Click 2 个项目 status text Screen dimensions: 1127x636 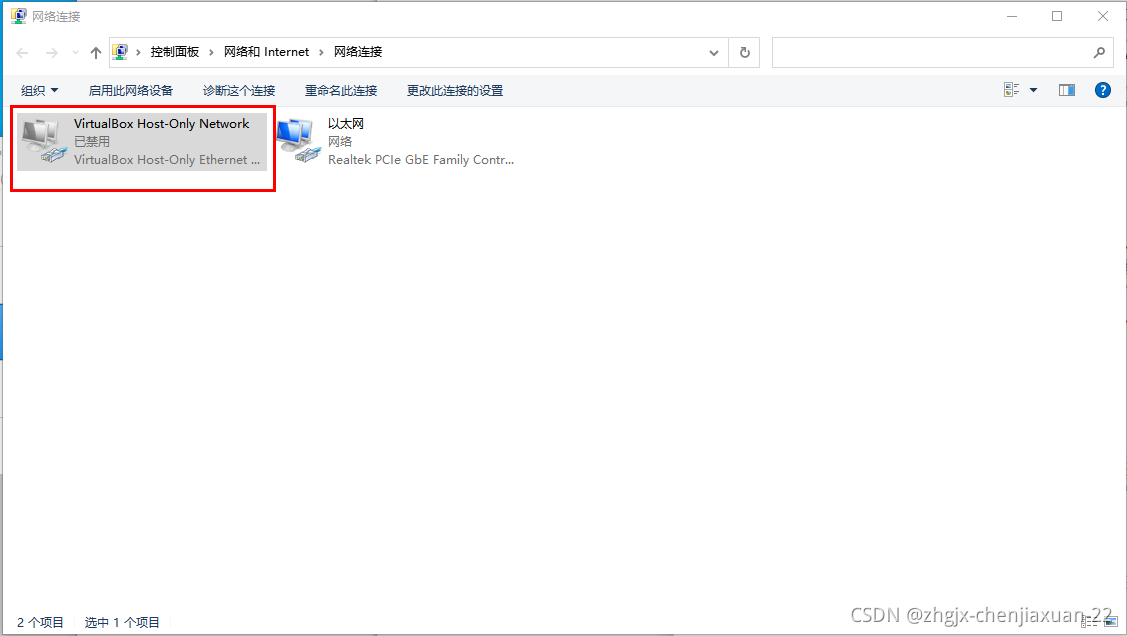tap(40, 622)
